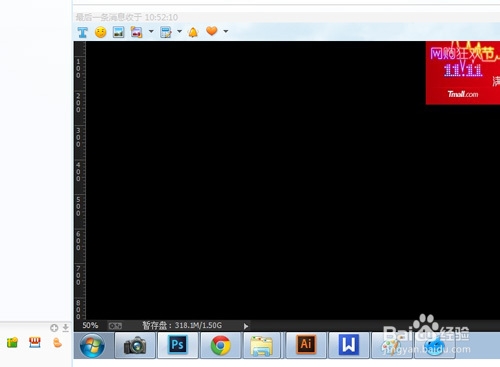The image size is (500, 367).
Task: Open the emoji smiley picker
Action: [100, 32]
